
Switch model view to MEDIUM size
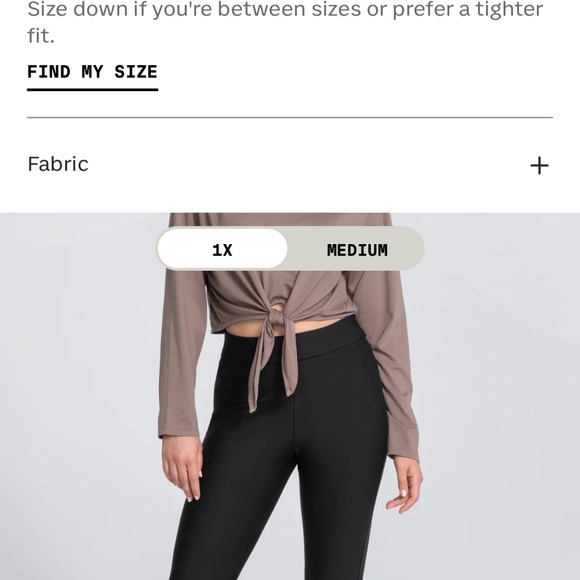pyautogui.click(x=357, y=250)
